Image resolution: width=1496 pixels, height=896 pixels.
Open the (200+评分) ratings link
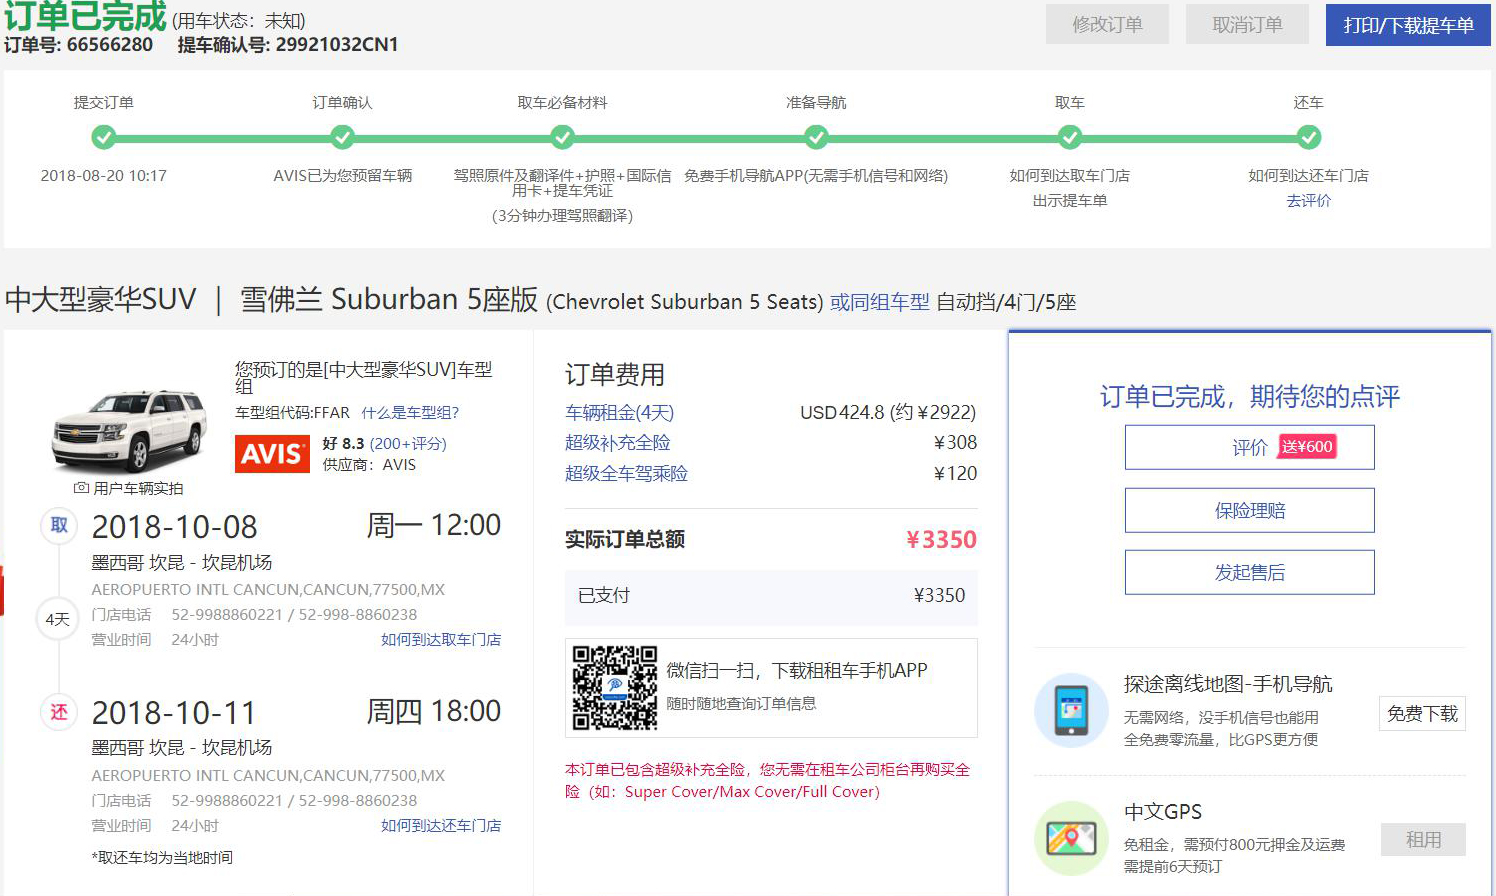408,443
